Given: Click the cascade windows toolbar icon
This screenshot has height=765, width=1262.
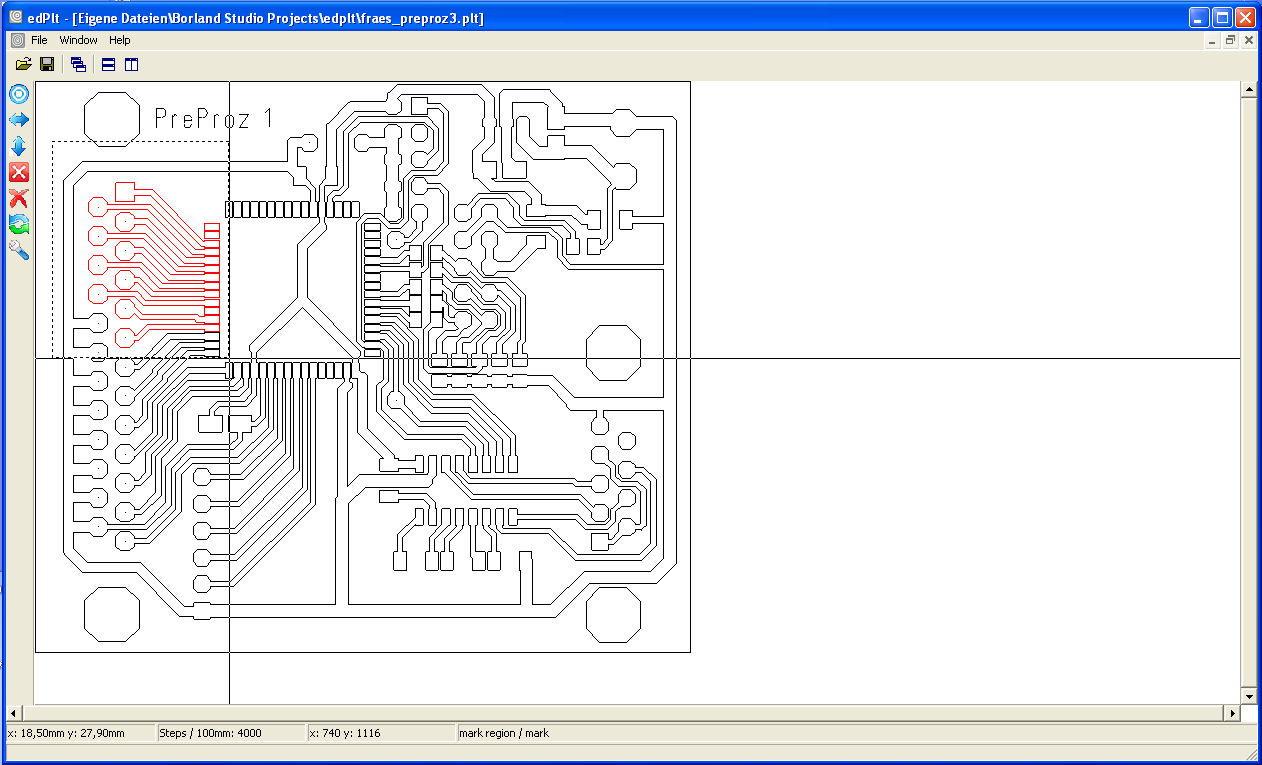Looking at the screenshot, I should [78, 65].
